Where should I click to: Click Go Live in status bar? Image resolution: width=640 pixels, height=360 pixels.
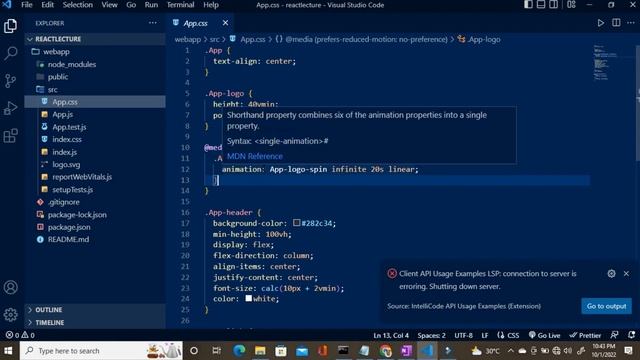pyautogui.click(x=544, y=335)
